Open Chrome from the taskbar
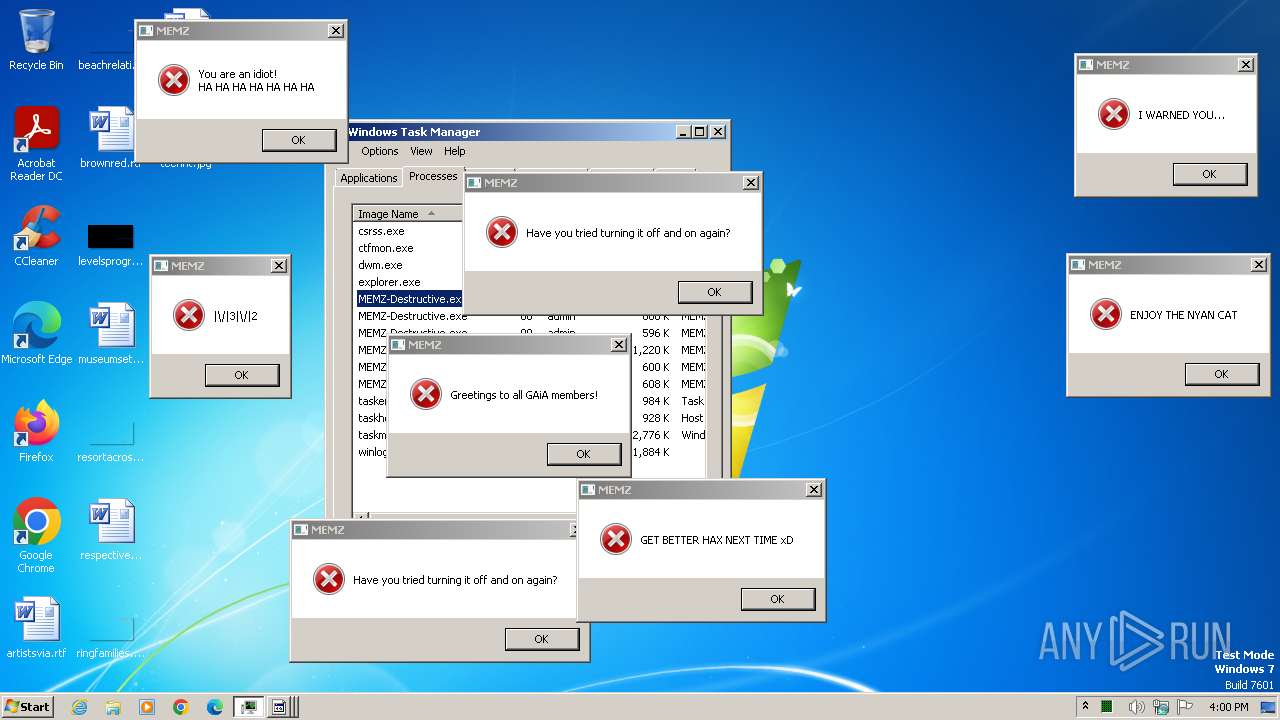The image size is (1280, 720). tap(181, 707)
